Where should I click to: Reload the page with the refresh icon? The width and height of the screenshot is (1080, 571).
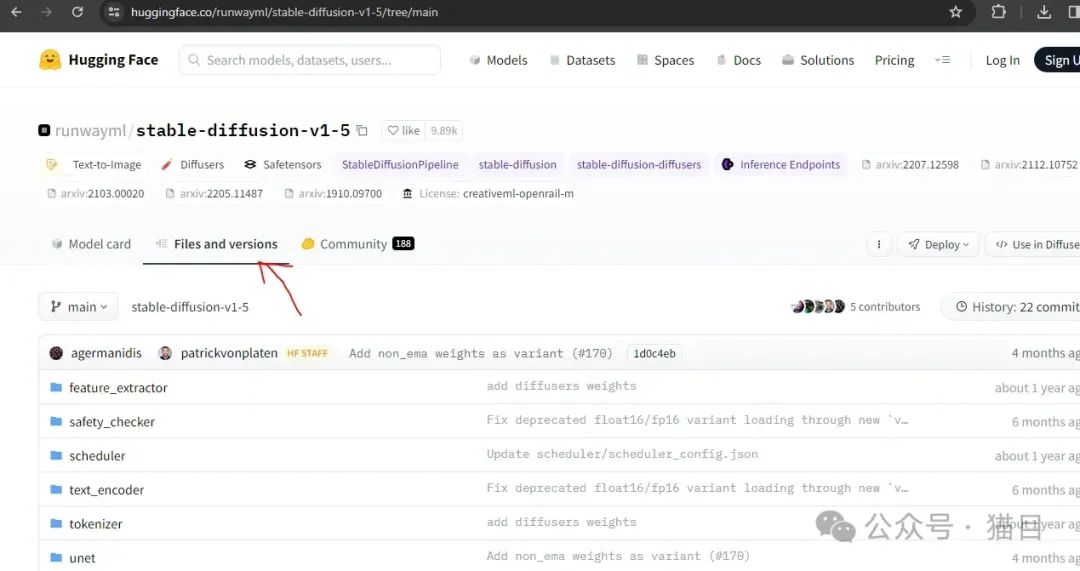tap(77, 12)
